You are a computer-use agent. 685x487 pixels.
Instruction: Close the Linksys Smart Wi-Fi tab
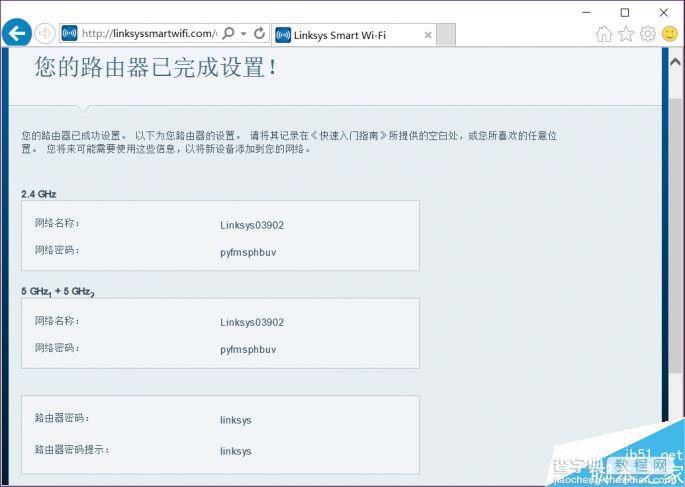pyautogui.click(x=428, y=35)
